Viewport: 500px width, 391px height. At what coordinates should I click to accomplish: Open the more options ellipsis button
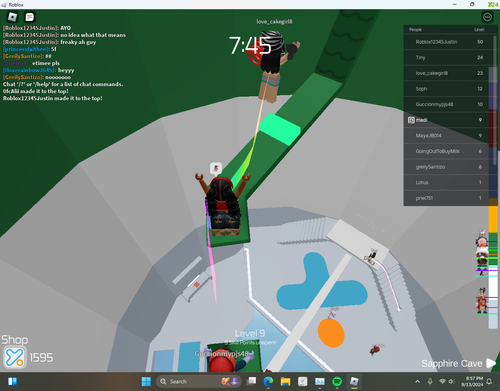pos(487,17)
